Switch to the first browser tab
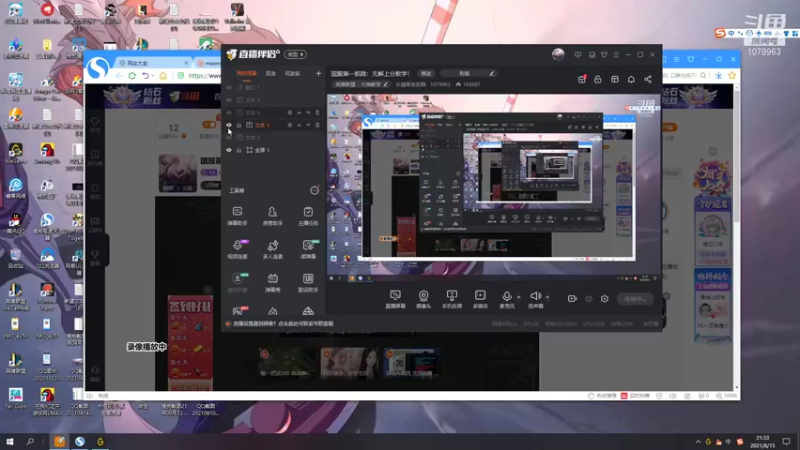 (x=152, y=63)
